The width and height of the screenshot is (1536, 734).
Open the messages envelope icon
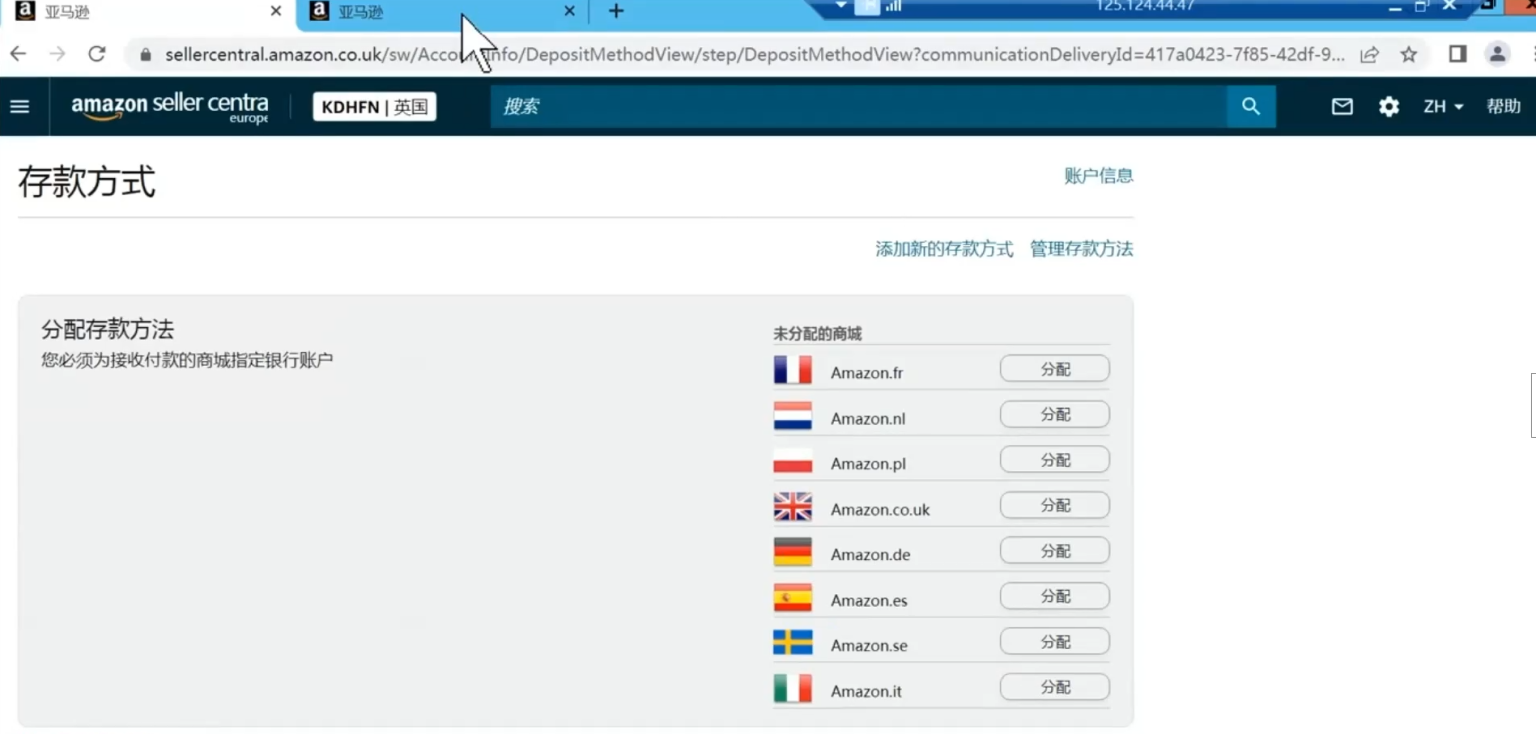tap(1342, 106)
